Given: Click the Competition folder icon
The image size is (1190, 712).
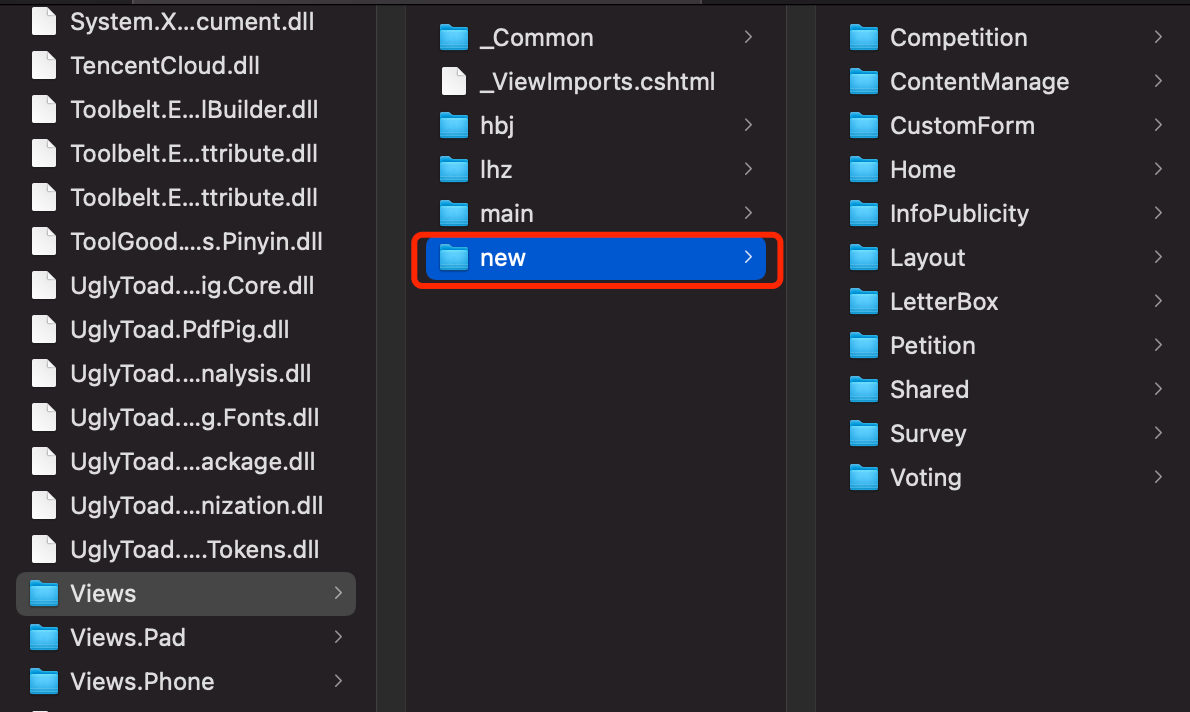Looking at the screenshot, I should (x=863, y=38).
